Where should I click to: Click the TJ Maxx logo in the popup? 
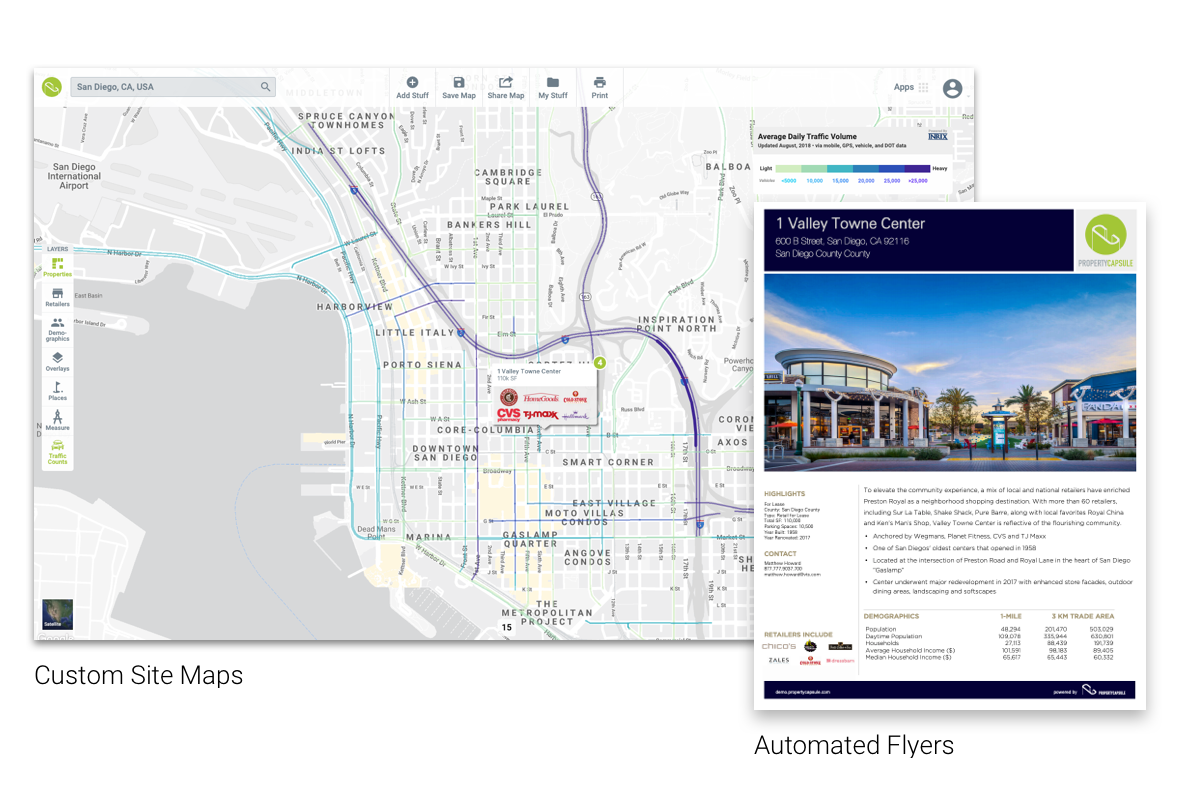tap(540, 414)
